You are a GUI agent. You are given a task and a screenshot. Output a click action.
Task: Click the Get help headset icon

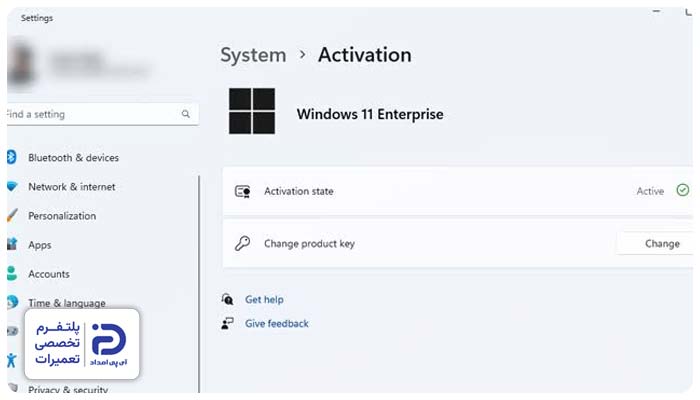coord(228,299)
